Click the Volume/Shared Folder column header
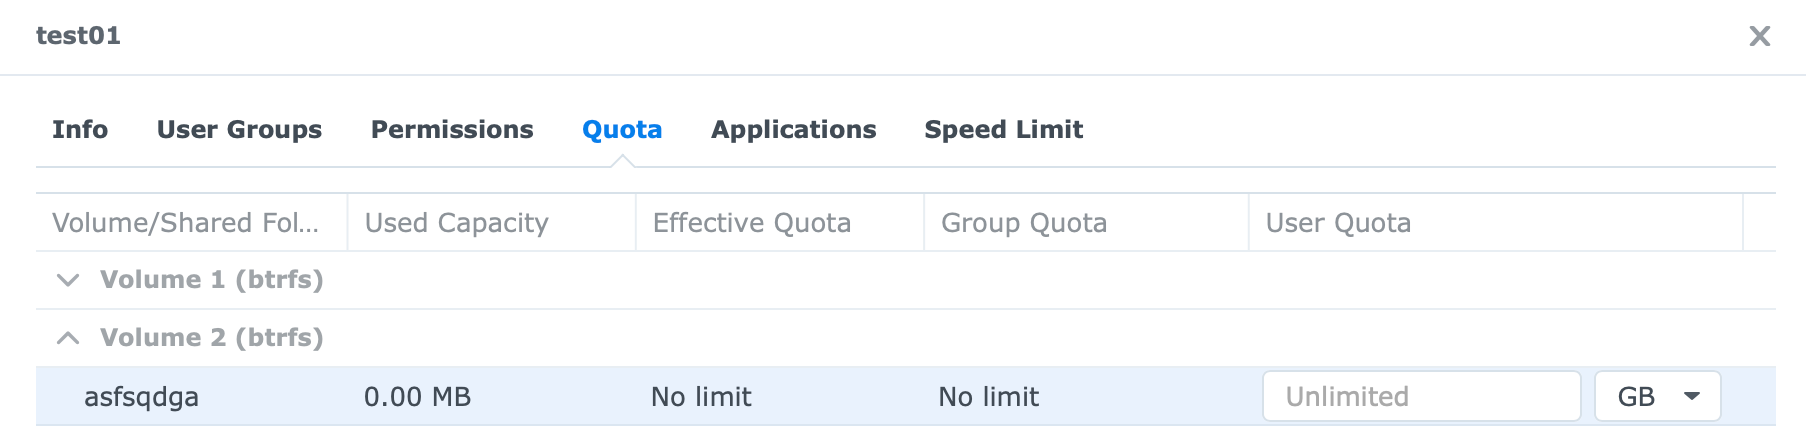 (x=186, y=223)
